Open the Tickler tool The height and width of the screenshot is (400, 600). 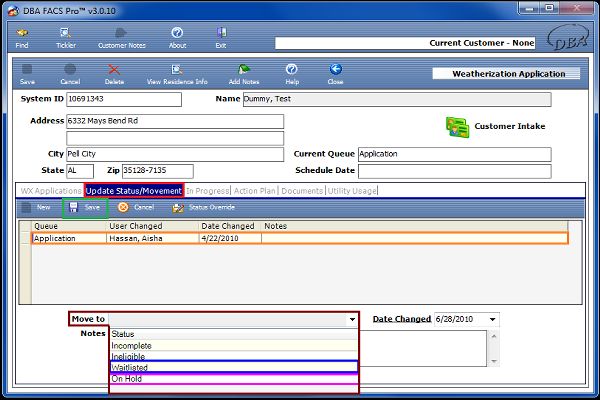66,38
